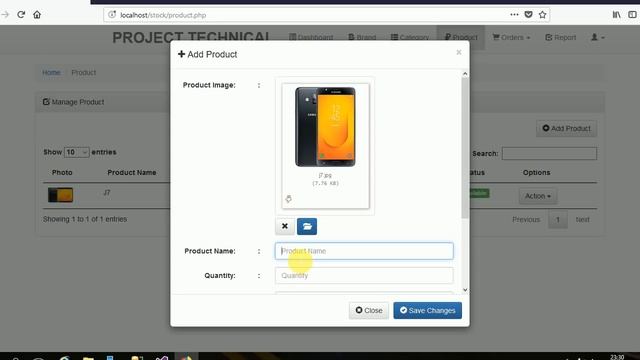Click the Close button in the modal footer
The width and height of the screenshot is (640, 360).
pos(369,311)
